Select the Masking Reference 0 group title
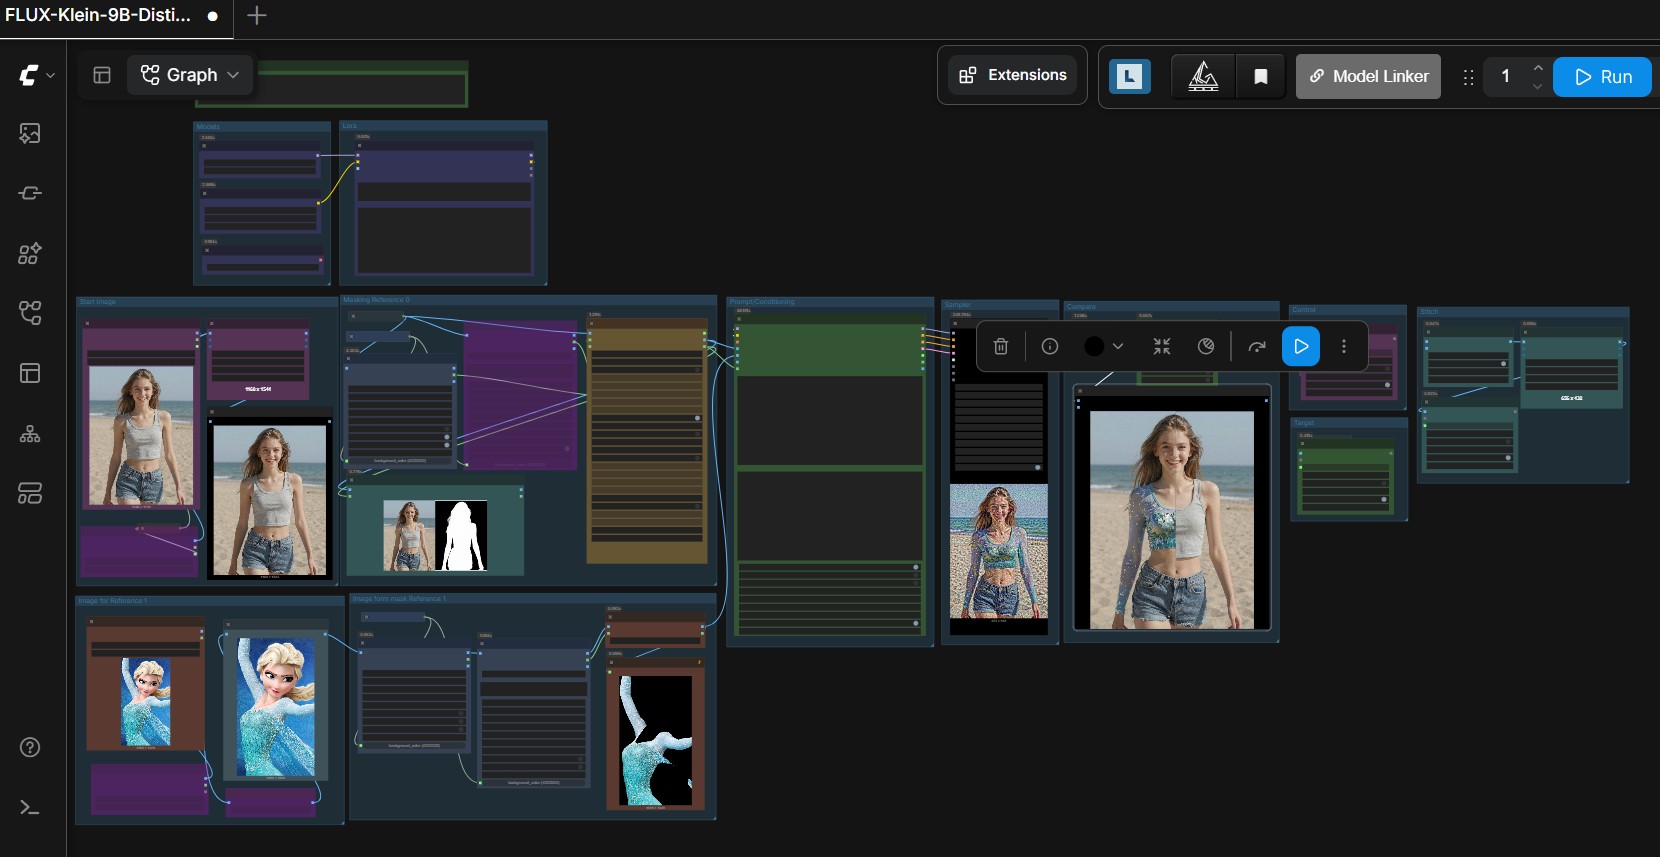The width and height of the screenshot is (1660, 857). pos(376,300)
